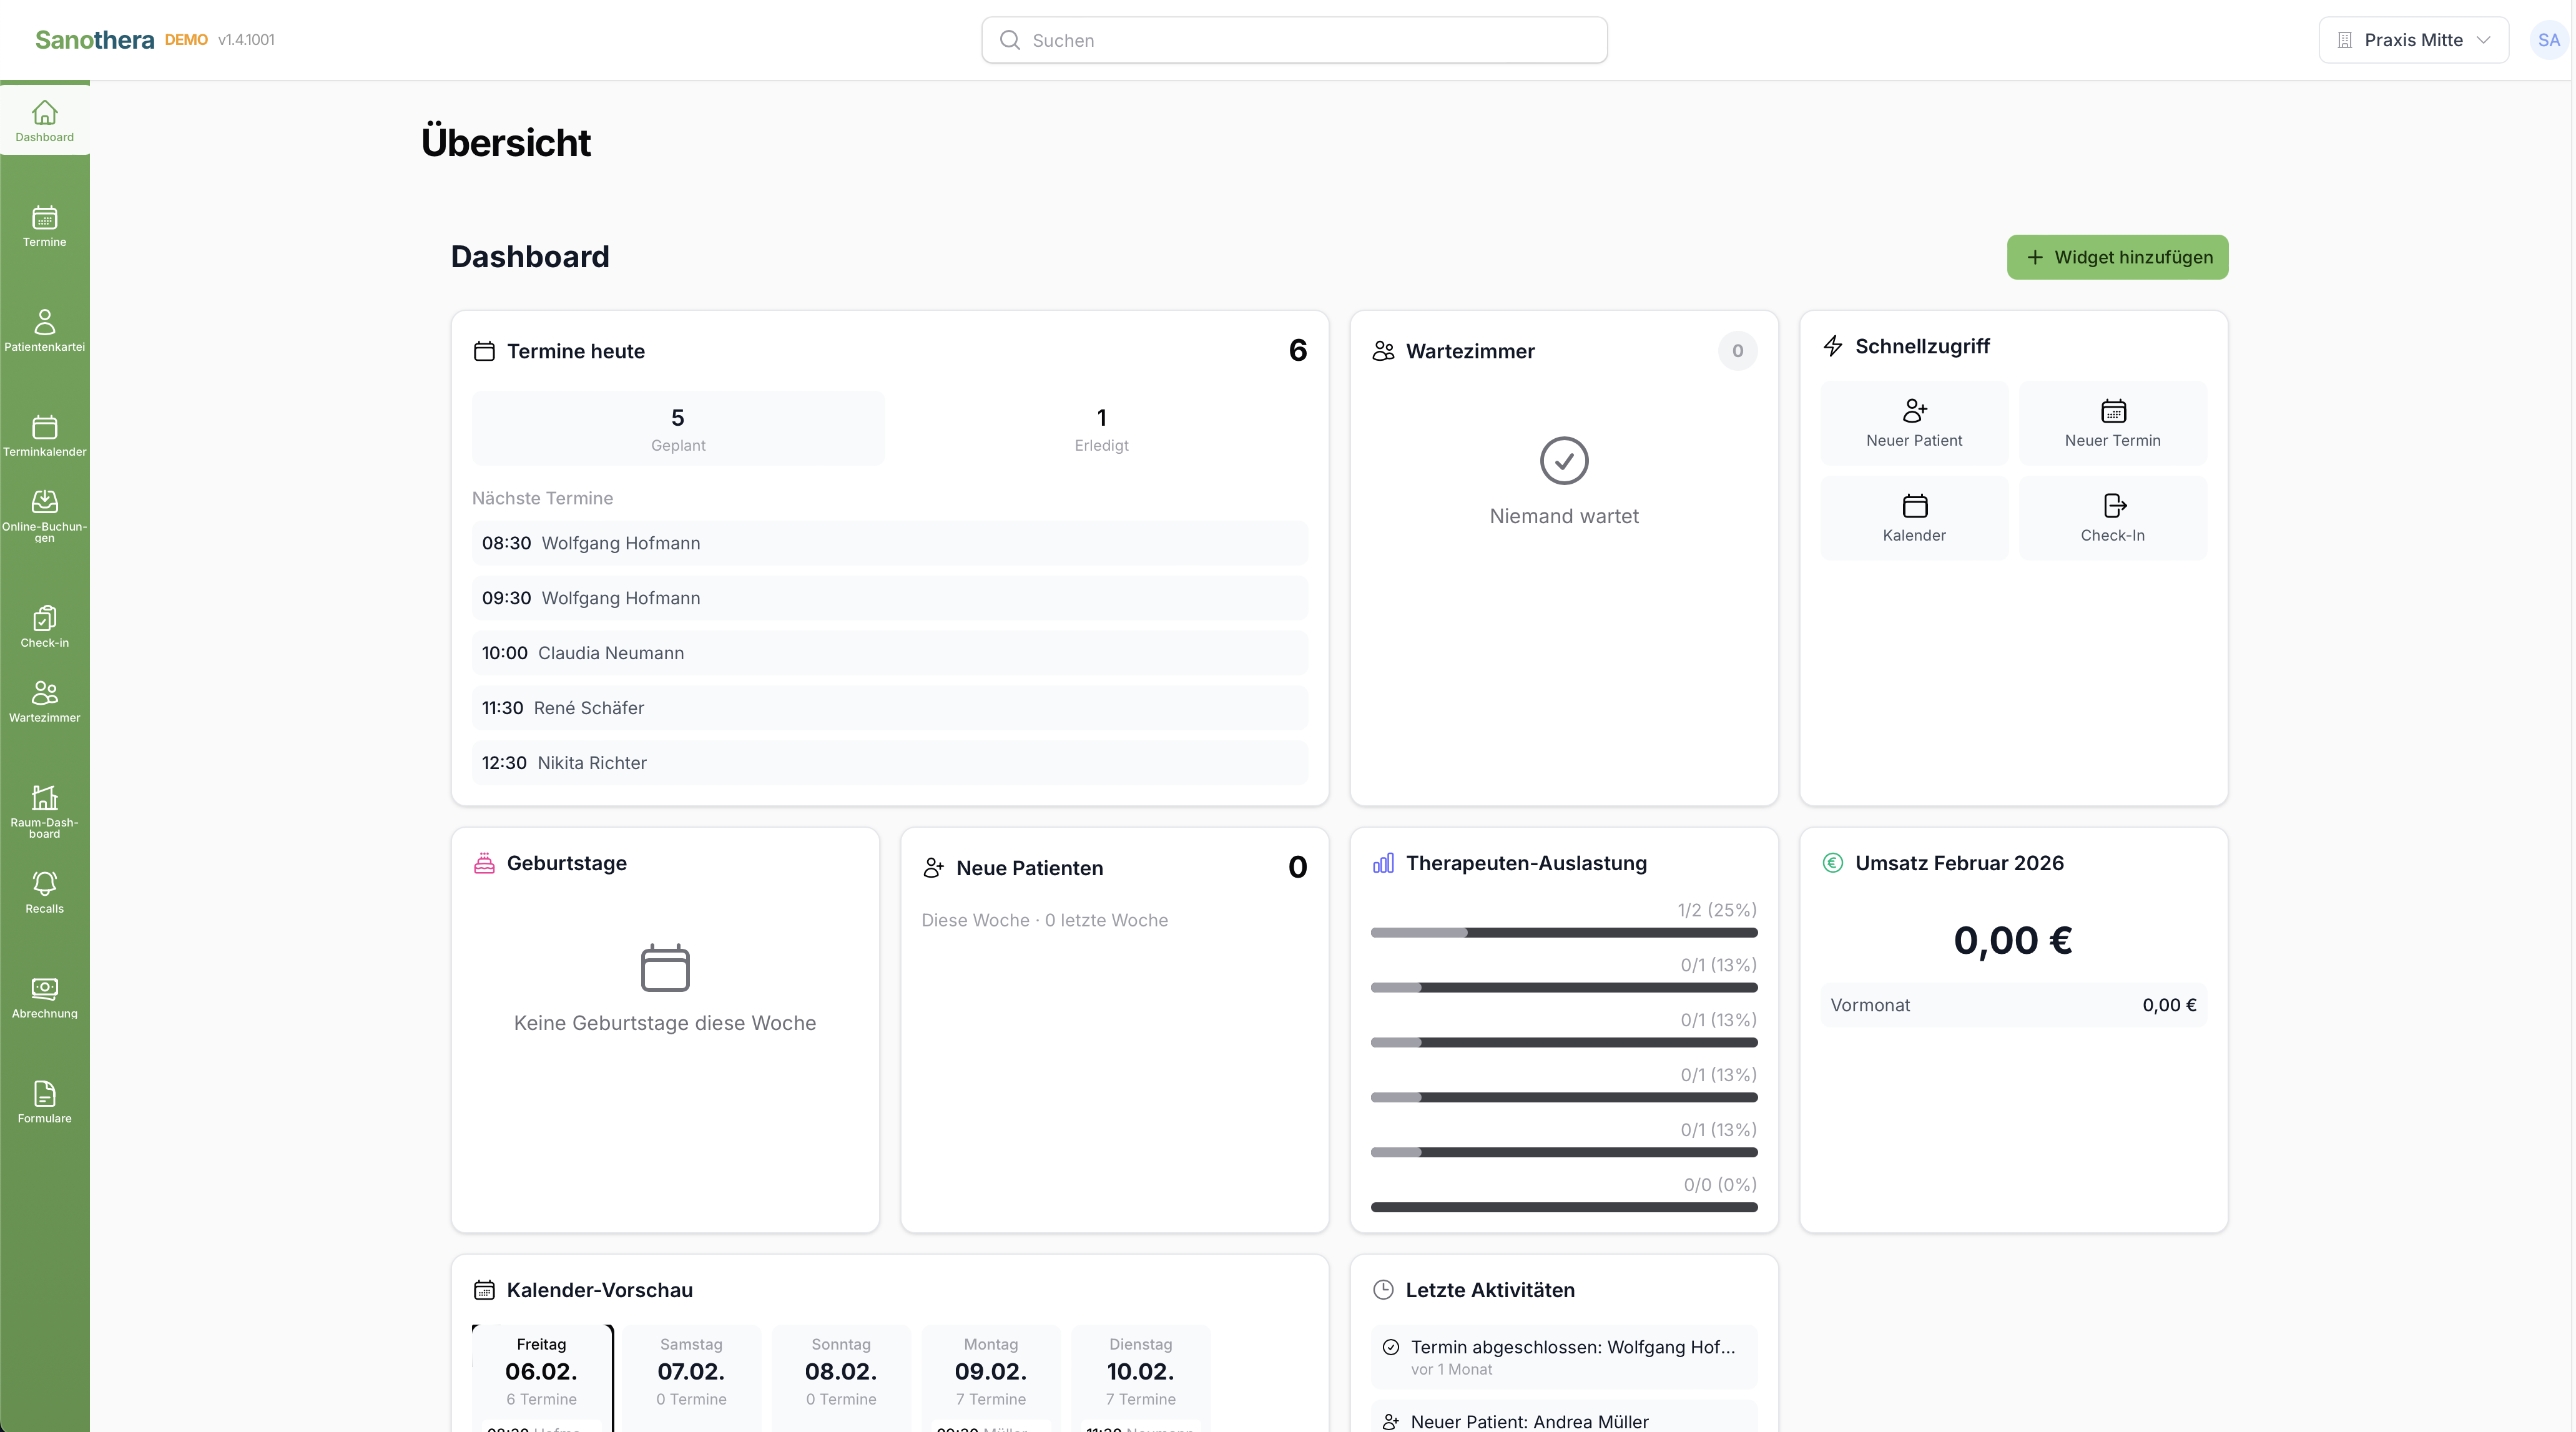
Task: Select Dienstag 10.02. in the calendar preview
Action: [1141, 1378]
